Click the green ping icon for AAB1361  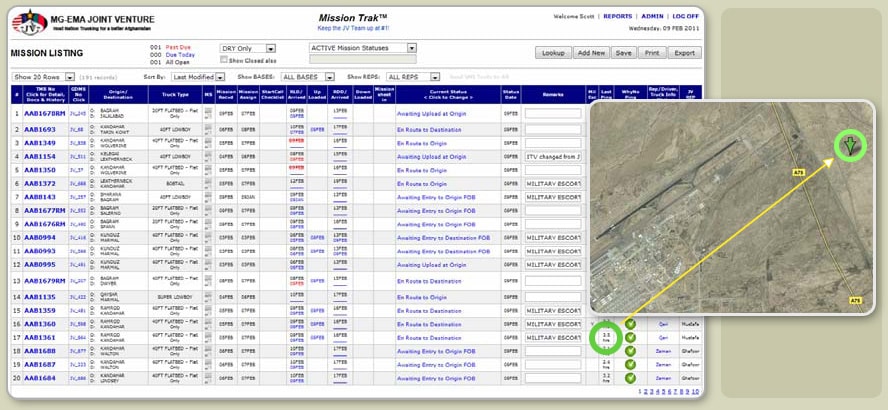tap(629, 337)
